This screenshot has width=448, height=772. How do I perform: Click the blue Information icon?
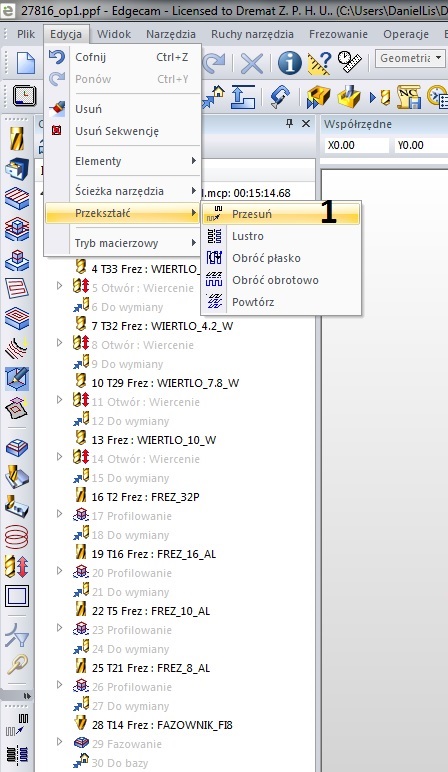pos(289,63)
